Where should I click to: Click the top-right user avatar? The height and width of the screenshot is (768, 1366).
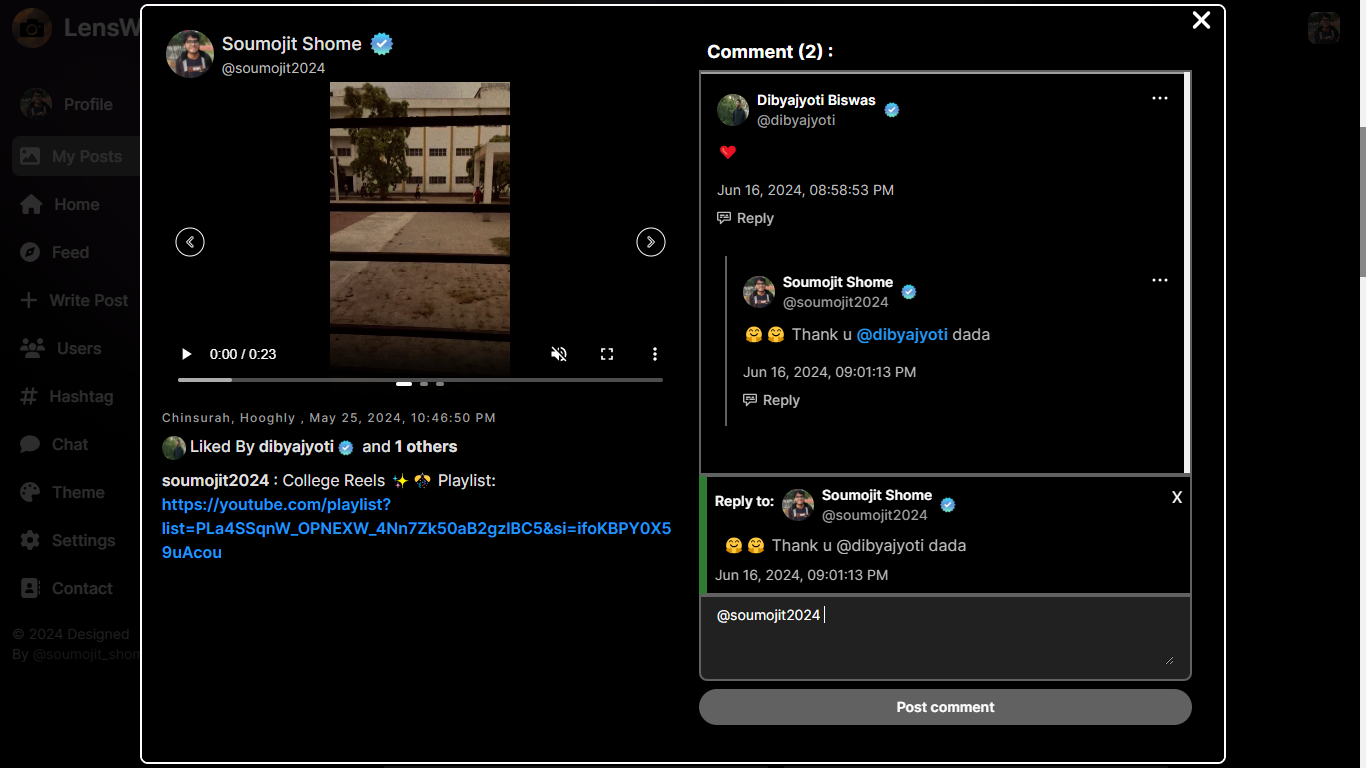click(x=1324, y=28)
